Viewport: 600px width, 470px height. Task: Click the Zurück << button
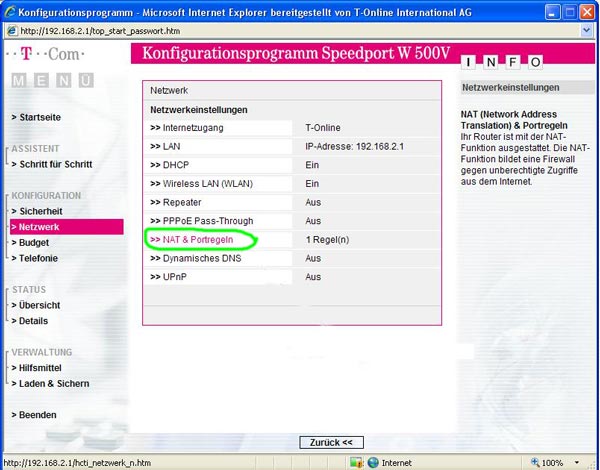331,442
